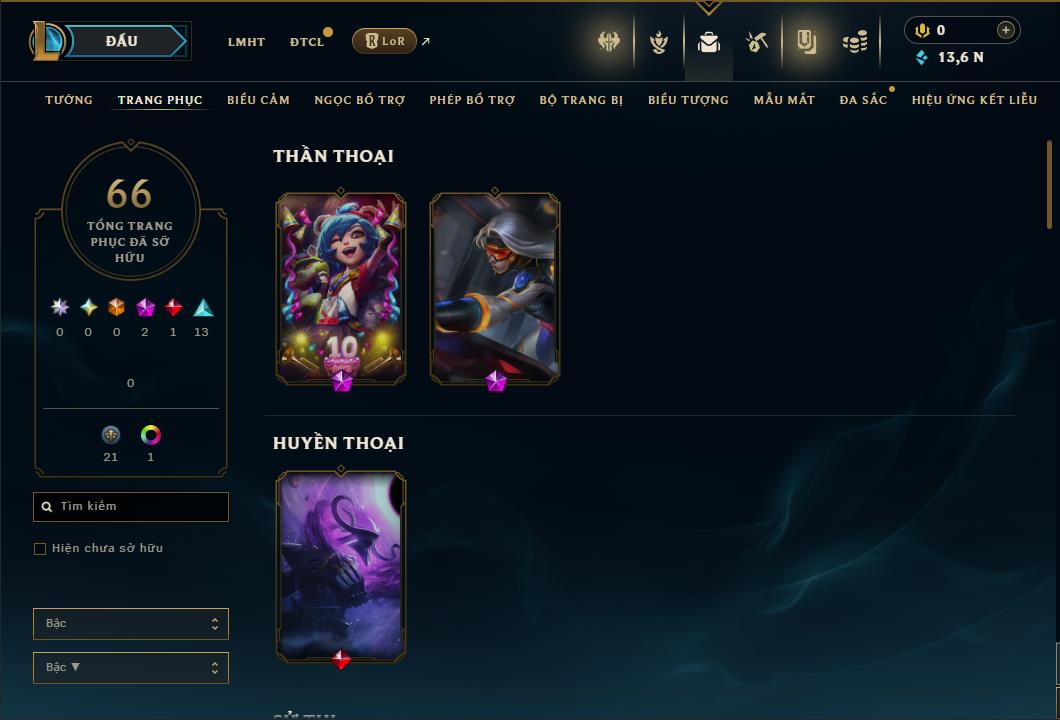Open the Store coins icon

(x=855, y=43)
